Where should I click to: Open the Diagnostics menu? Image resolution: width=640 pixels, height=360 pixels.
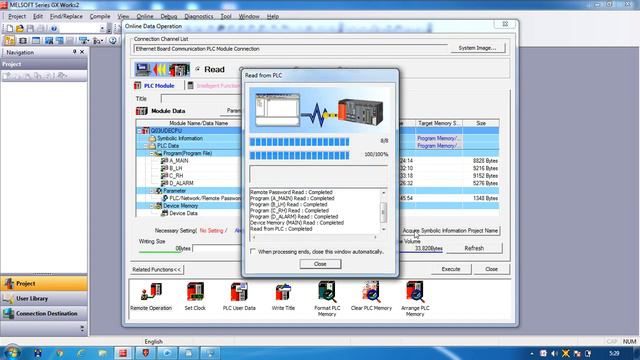(x=199, y=16)
